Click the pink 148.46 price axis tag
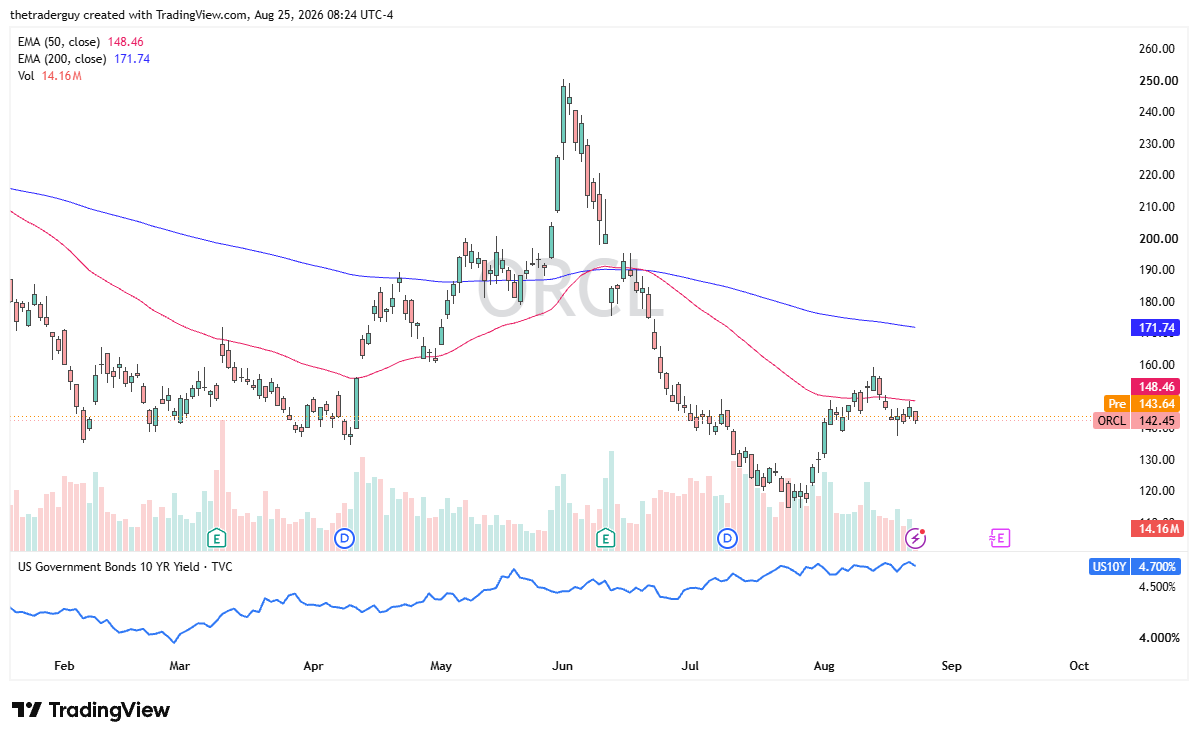 click(1155, 386)
